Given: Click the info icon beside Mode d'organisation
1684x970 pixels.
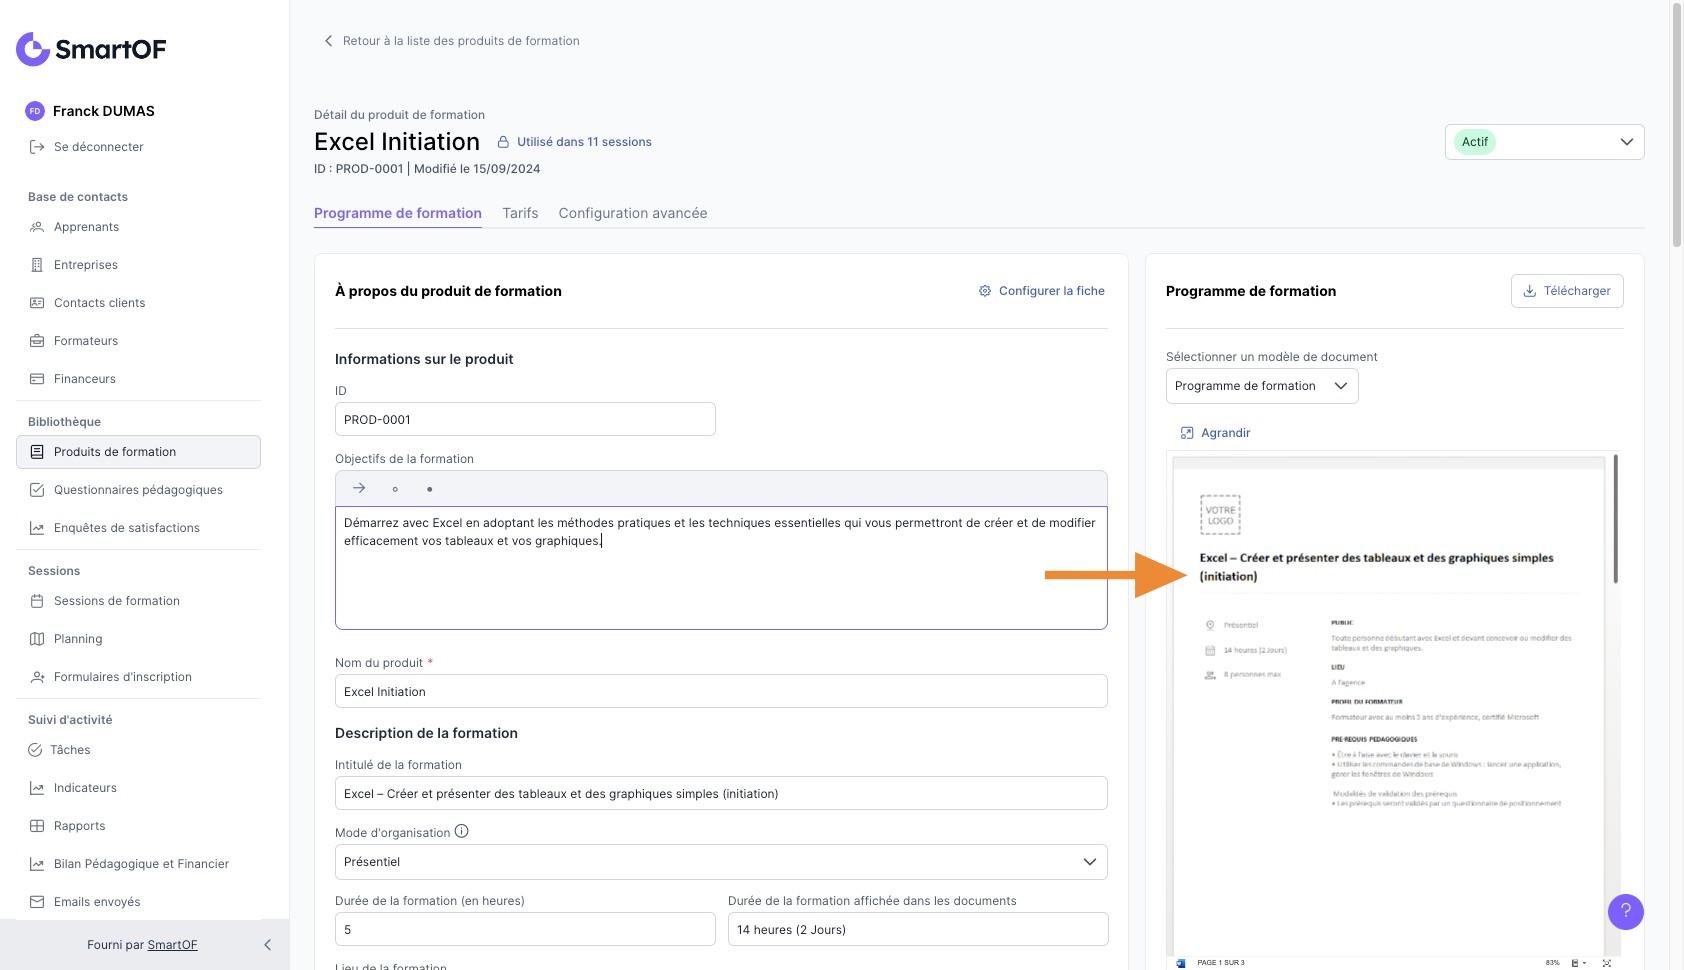Looking at the screenshot, I should [x=461, y=831].
